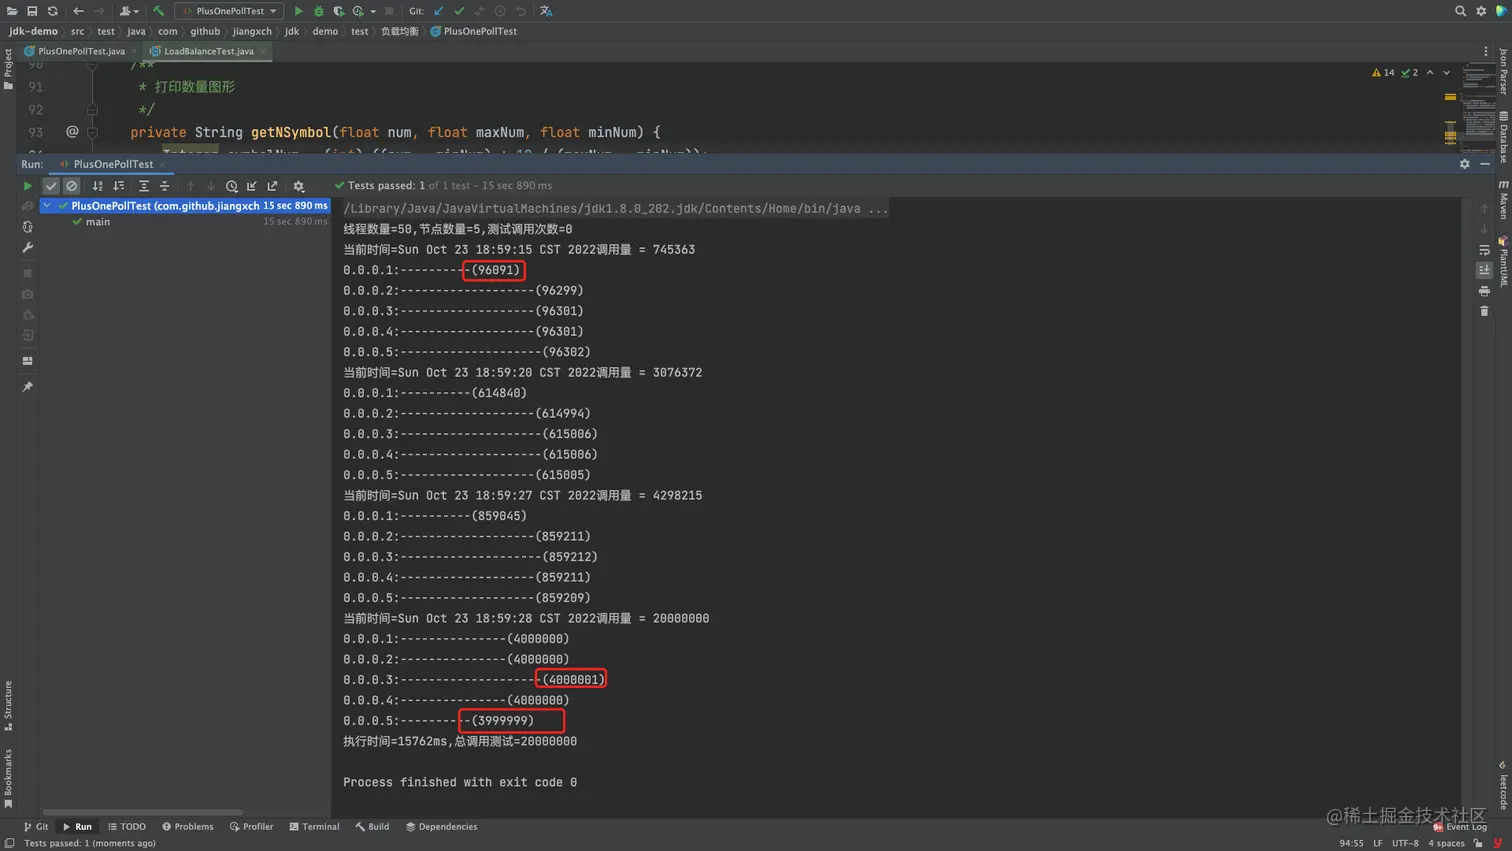Open the Problems tool window

(188, 827)
